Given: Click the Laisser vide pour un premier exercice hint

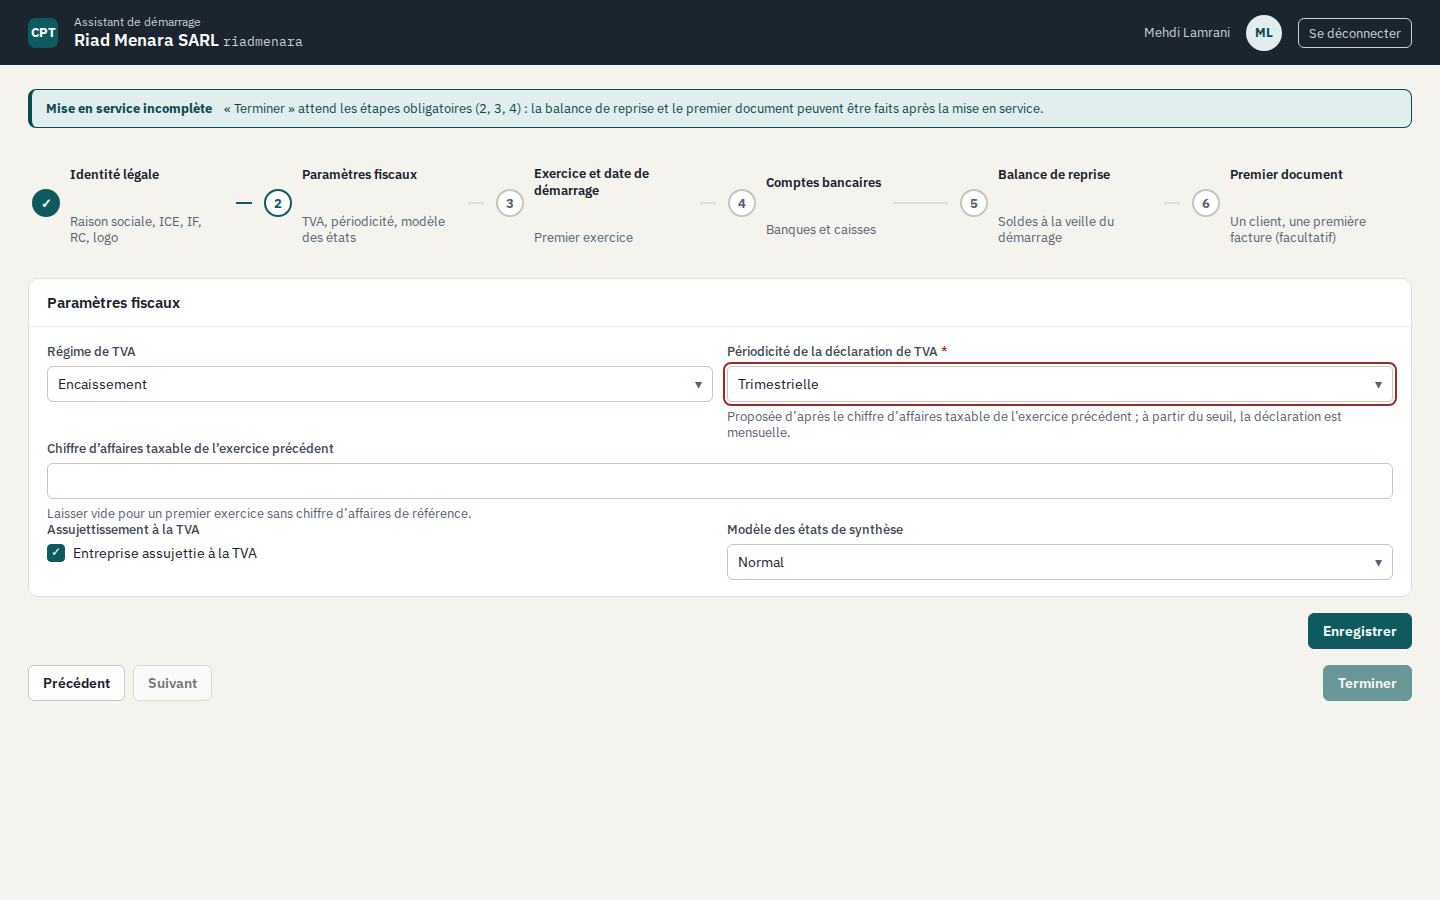Looking at the screenshot, I should 259,513.
